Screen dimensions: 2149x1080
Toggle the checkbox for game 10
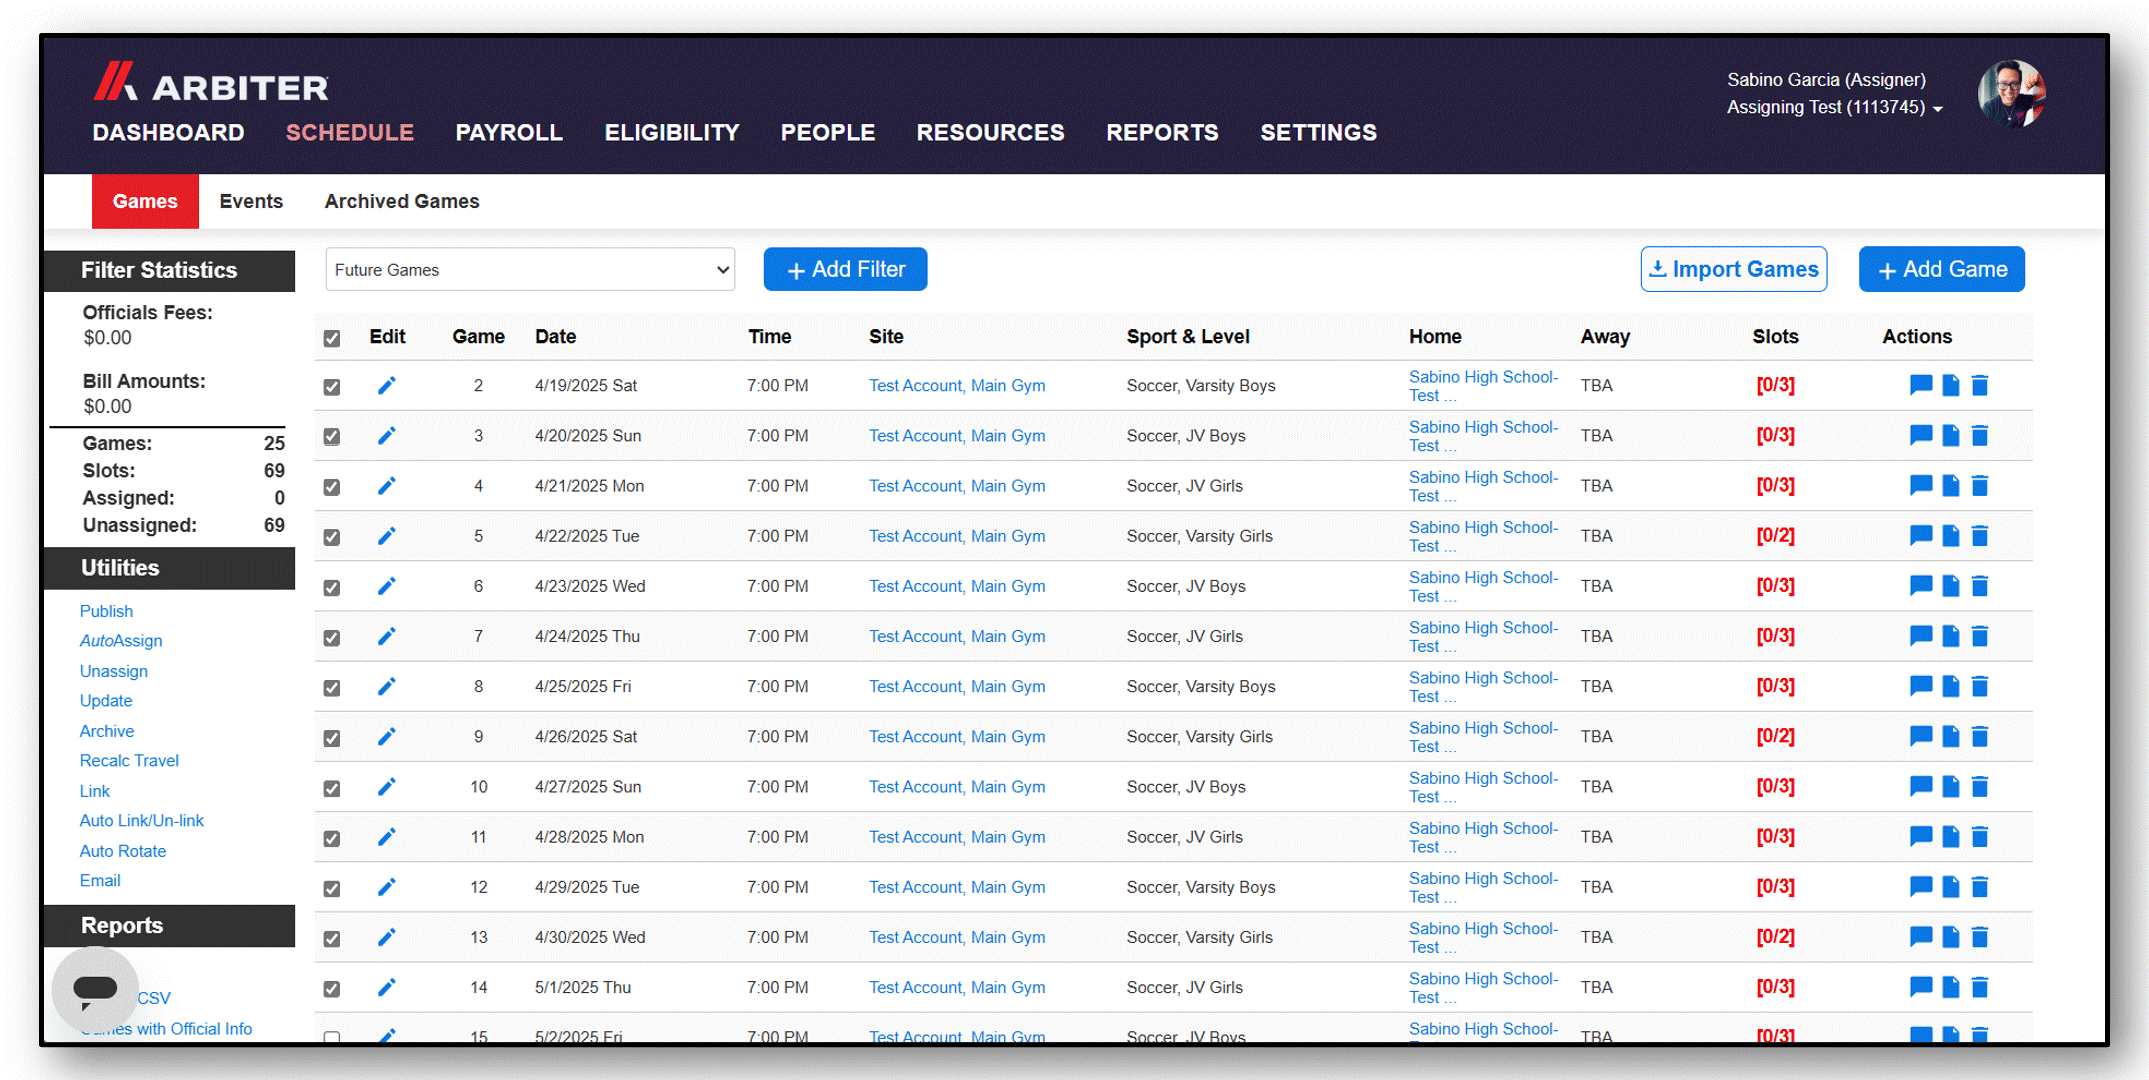point(332,789)
